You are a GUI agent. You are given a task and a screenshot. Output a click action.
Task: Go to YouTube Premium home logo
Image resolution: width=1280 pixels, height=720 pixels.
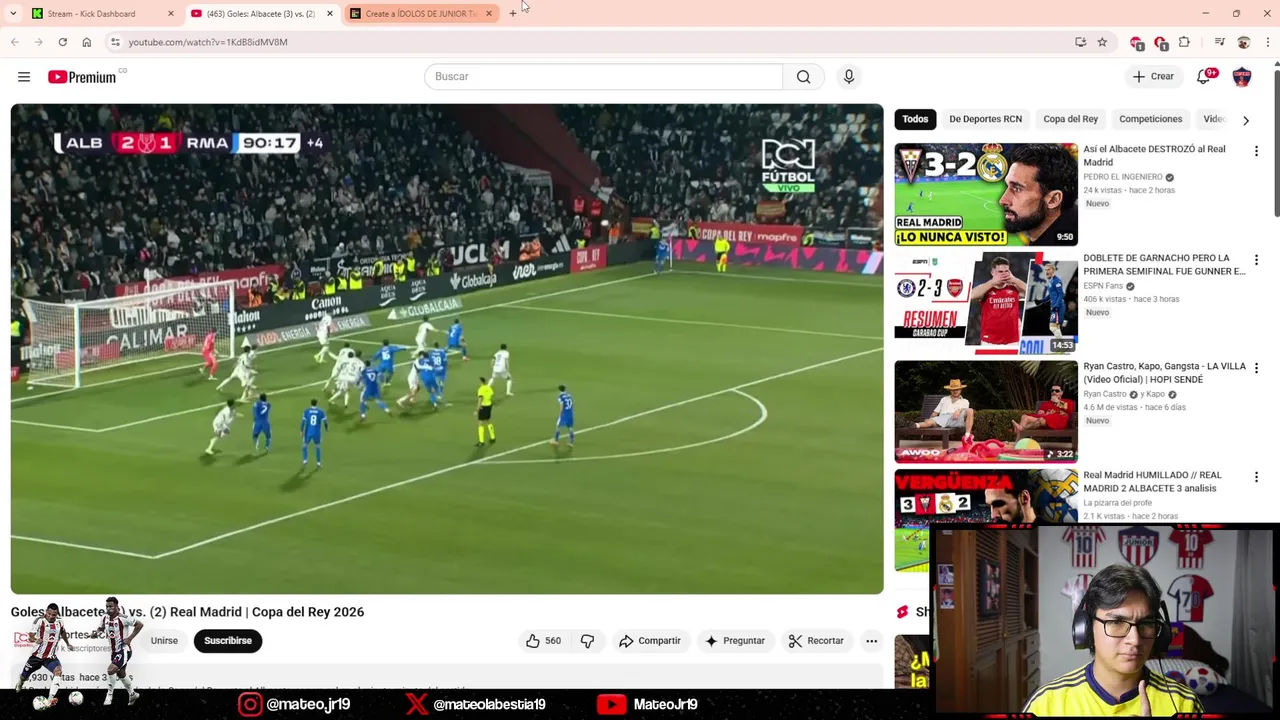click(x=82, y=77)
